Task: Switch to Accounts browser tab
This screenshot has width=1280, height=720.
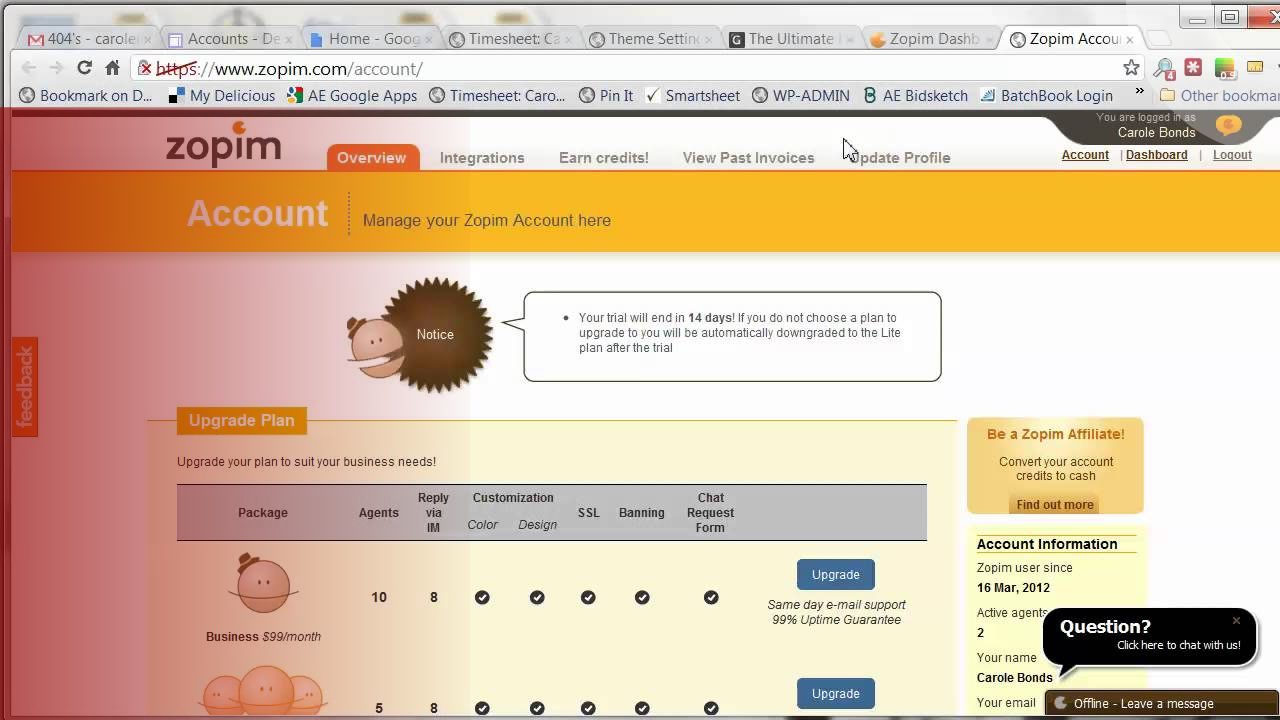Action: tap(231, 38)
